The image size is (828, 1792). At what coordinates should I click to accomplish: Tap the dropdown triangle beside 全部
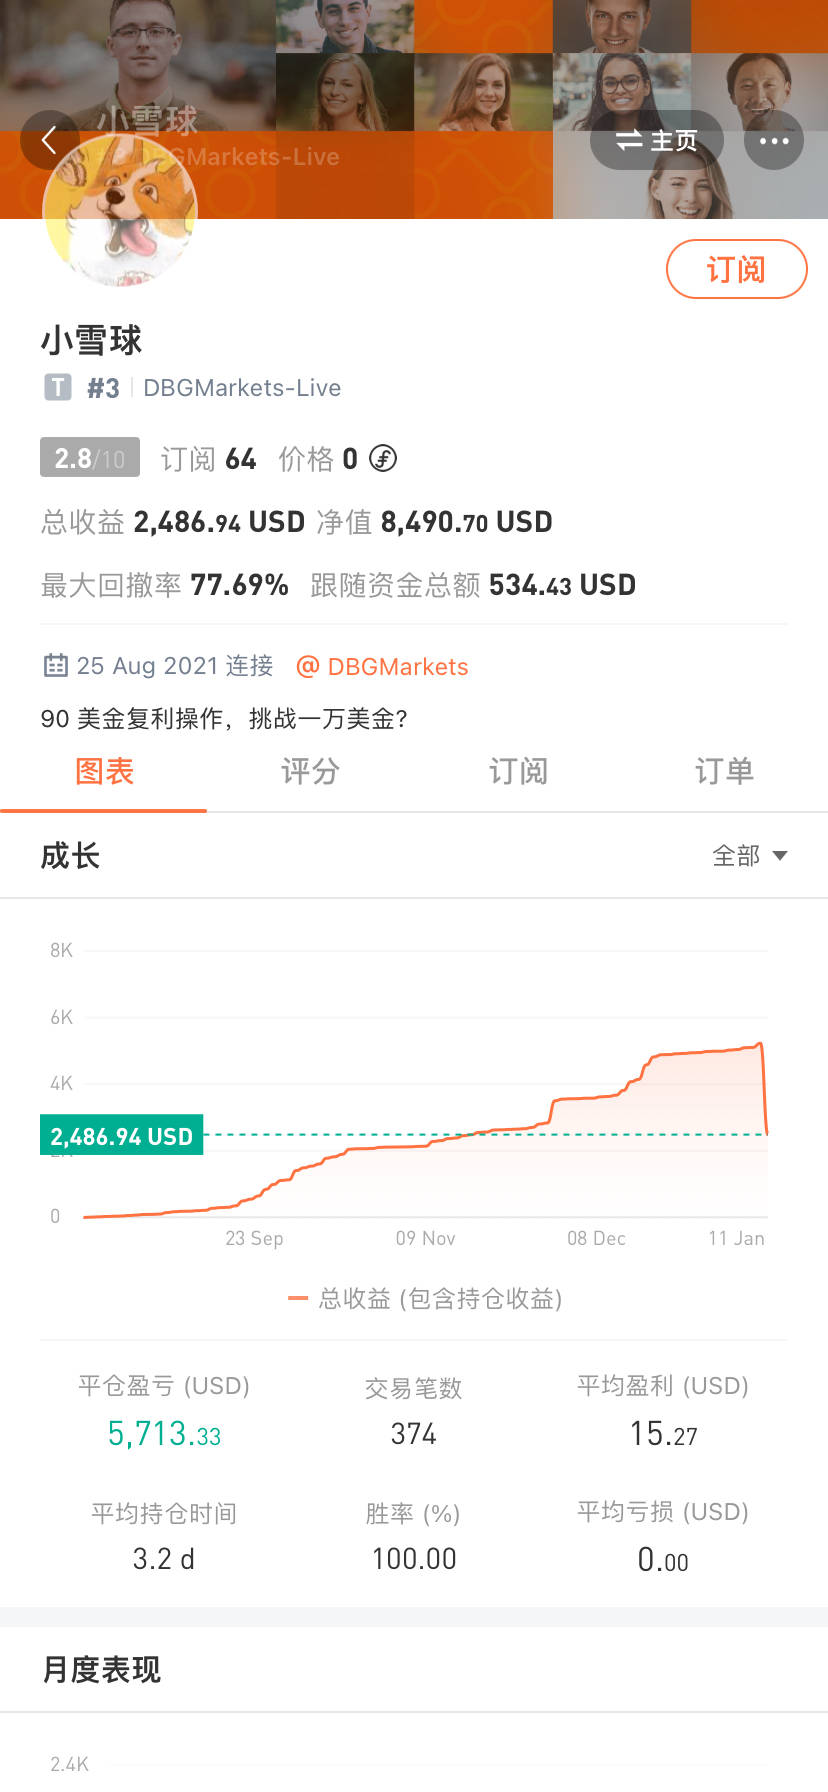tap(780, 856)
